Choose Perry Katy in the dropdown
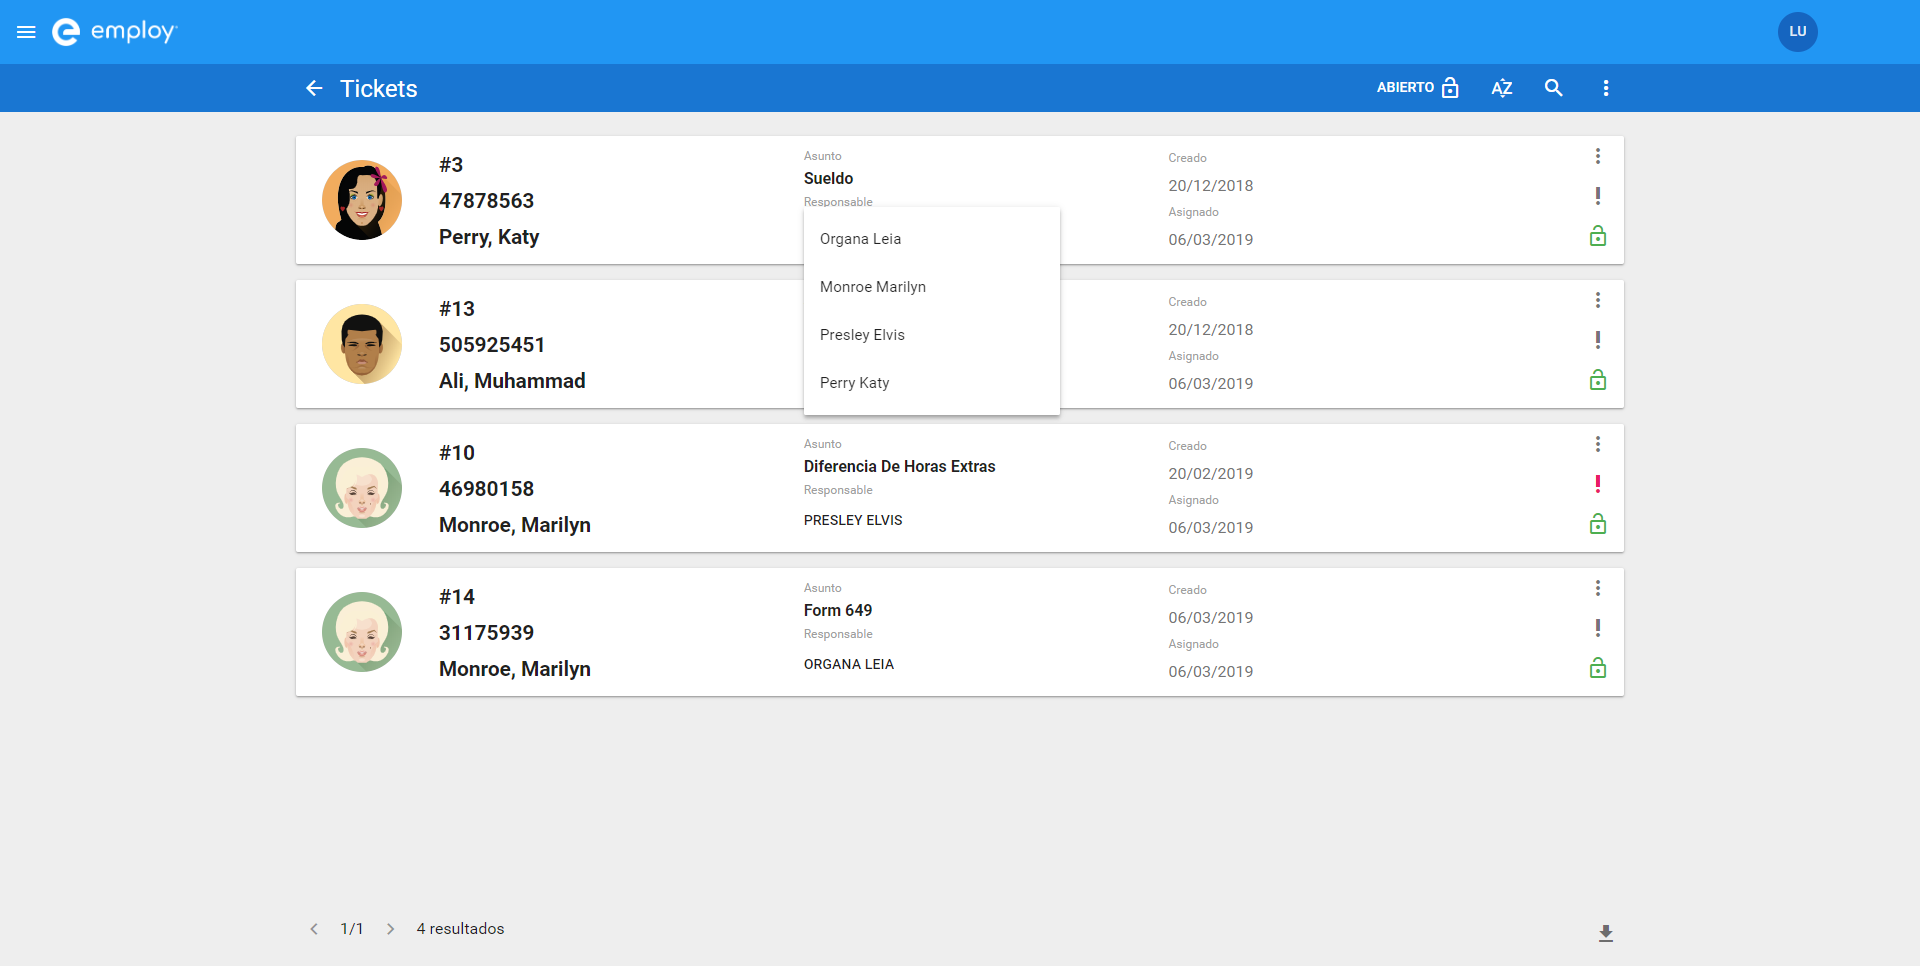This screenshot has width=1920, height=966. coord(931,383)
